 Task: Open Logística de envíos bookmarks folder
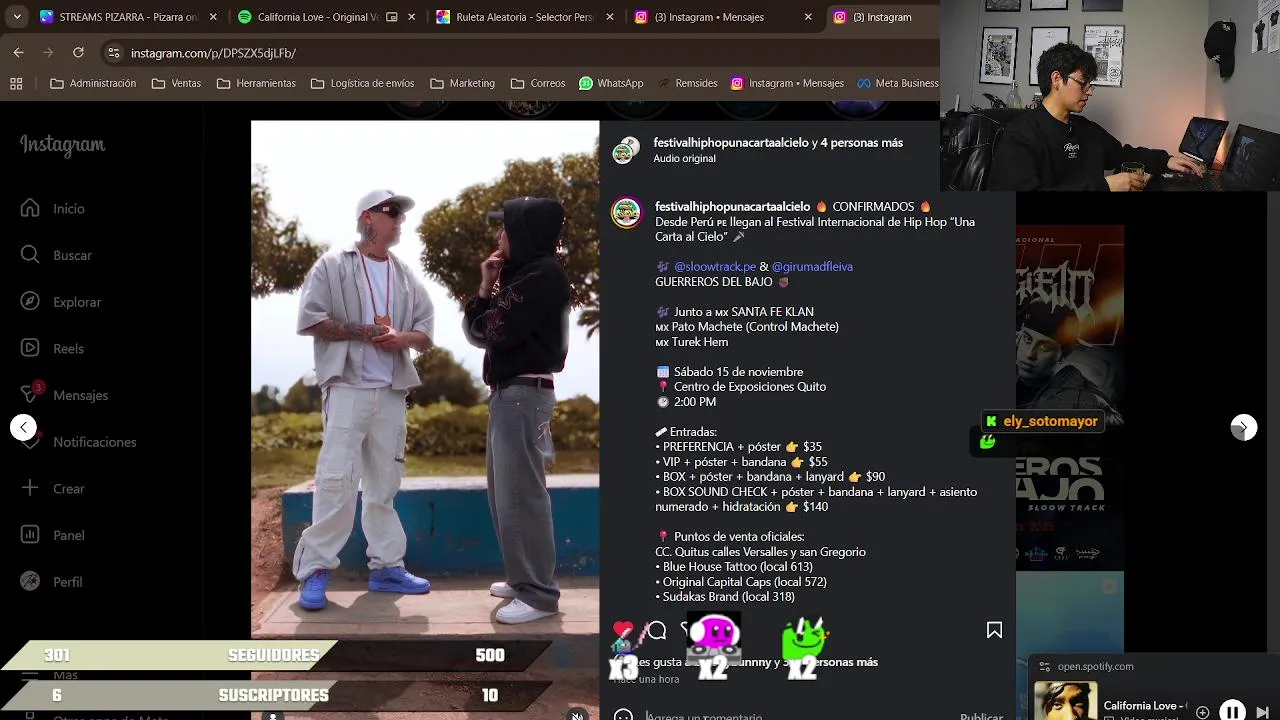(x=362, y=83)
